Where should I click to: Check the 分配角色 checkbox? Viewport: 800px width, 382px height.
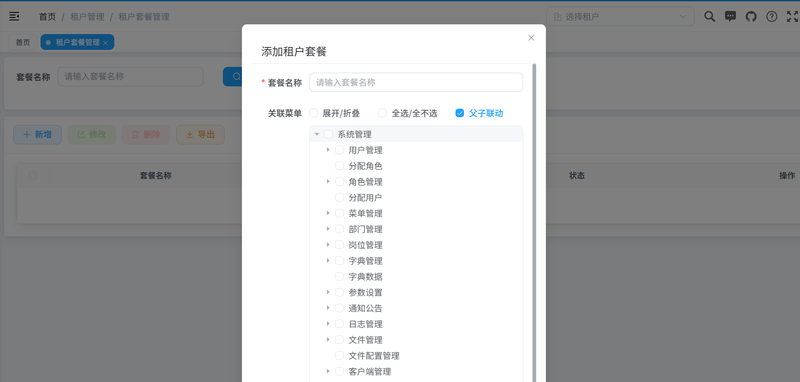pyautogui.click(x=339, y=166)
